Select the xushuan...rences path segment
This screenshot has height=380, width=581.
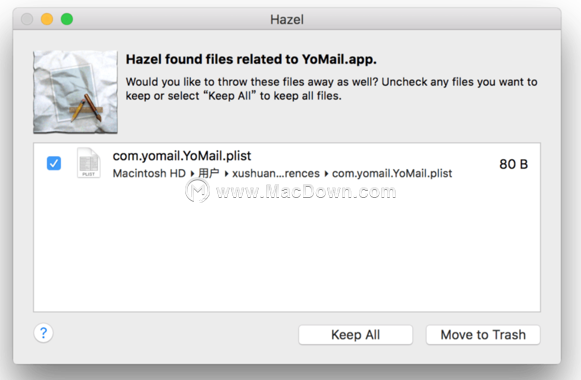(276, 173)
